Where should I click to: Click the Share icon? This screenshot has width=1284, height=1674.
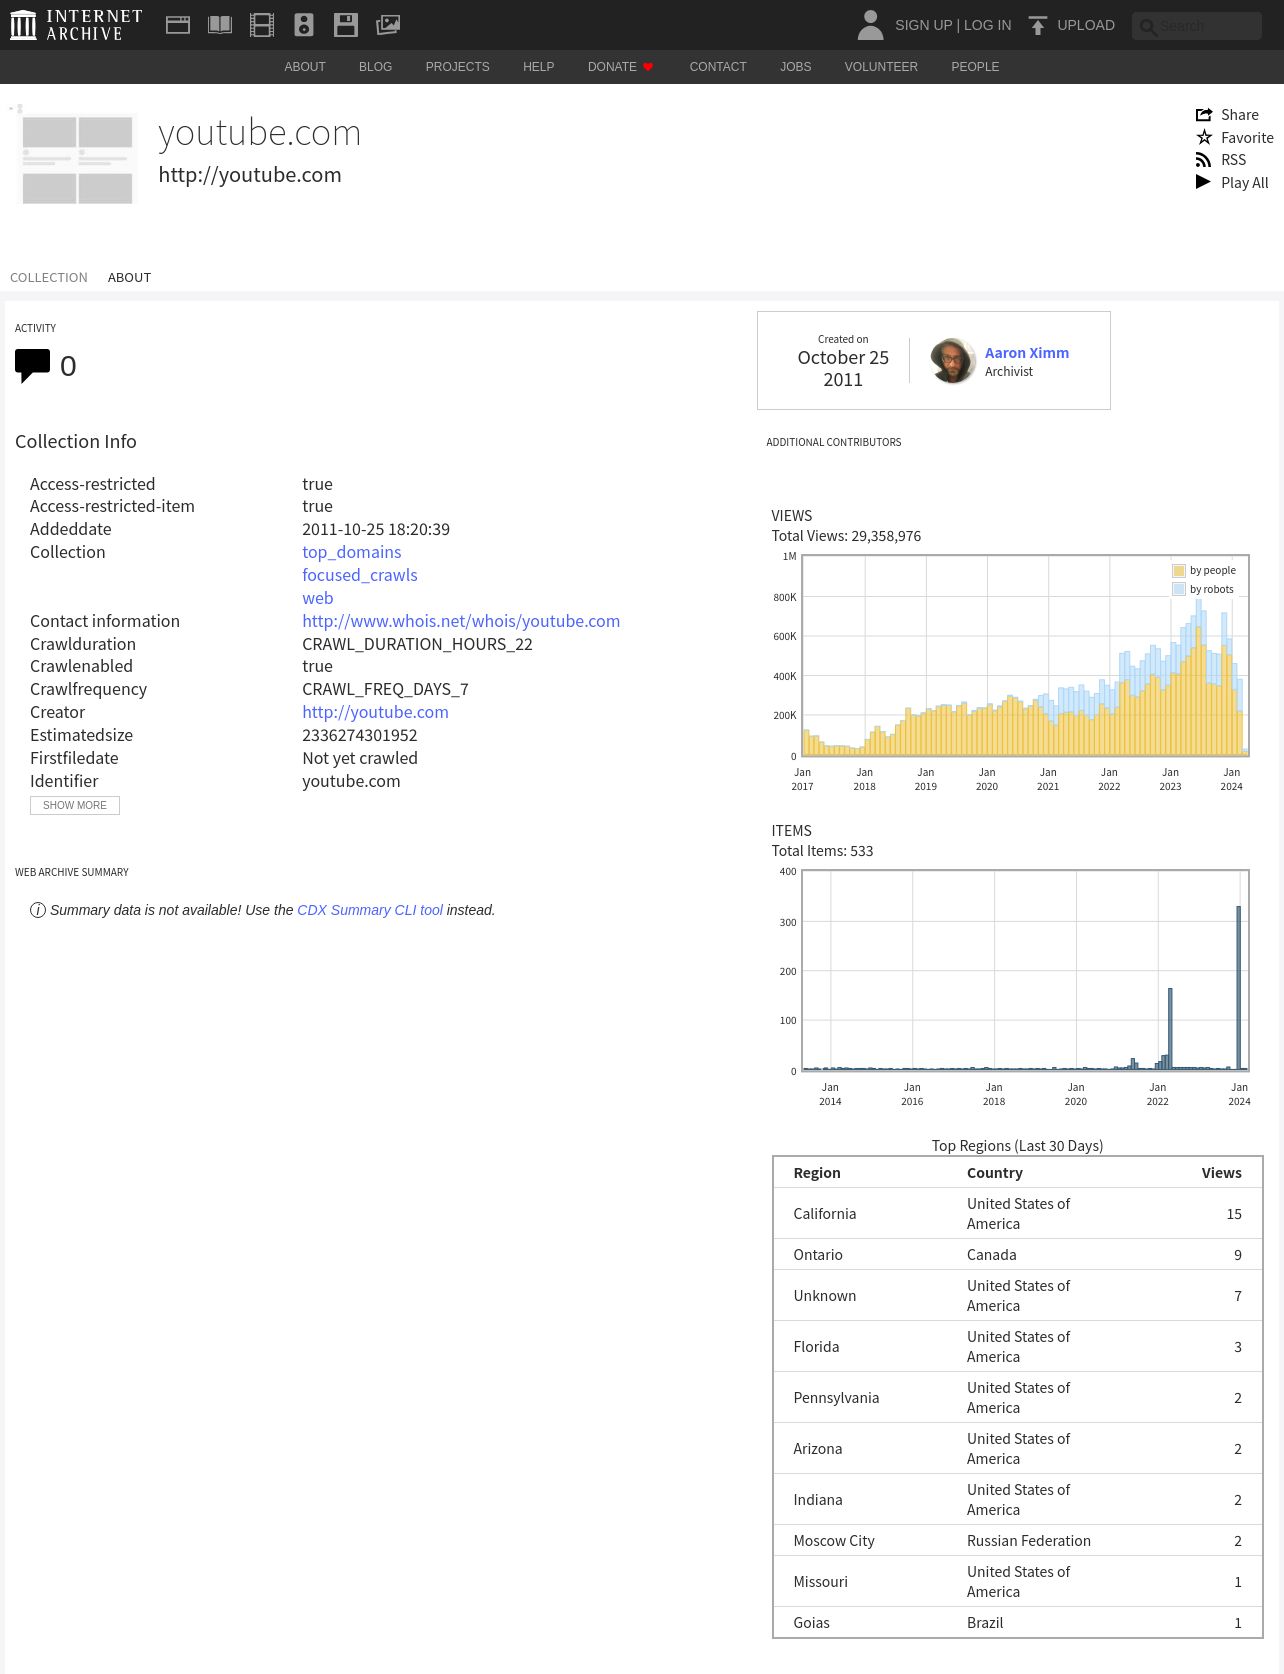pos(1204,115)
